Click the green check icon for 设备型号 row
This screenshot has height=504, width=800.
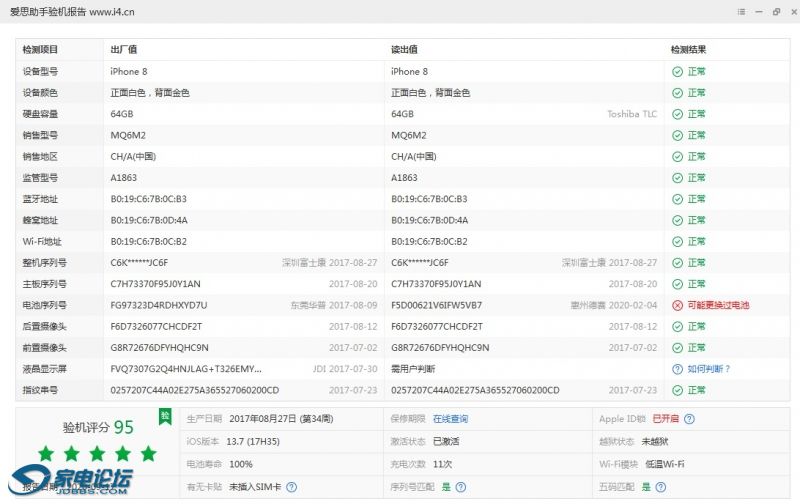[x=677, y=72]
